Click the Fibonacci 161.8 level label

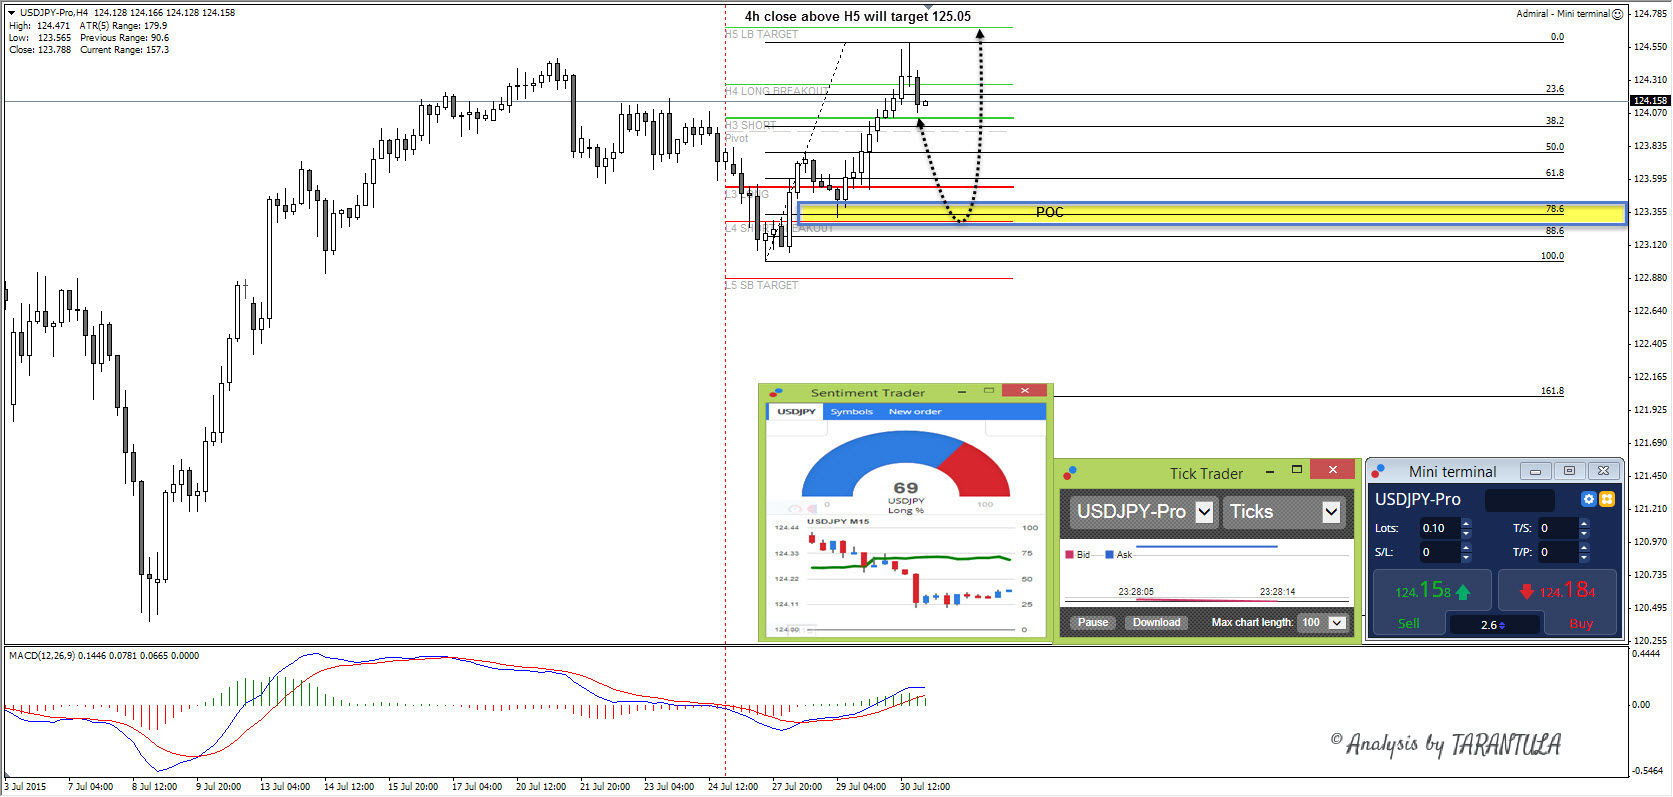pos(1552,391)
